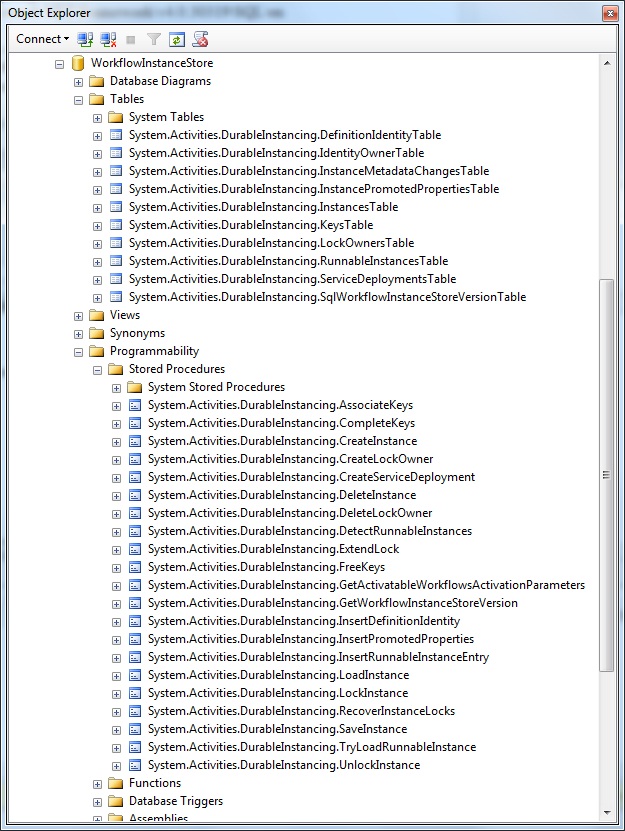Click the ServiceDeploymentsTable table icon
The width and height of the screenshot is (625, 831).
point(116,279)
